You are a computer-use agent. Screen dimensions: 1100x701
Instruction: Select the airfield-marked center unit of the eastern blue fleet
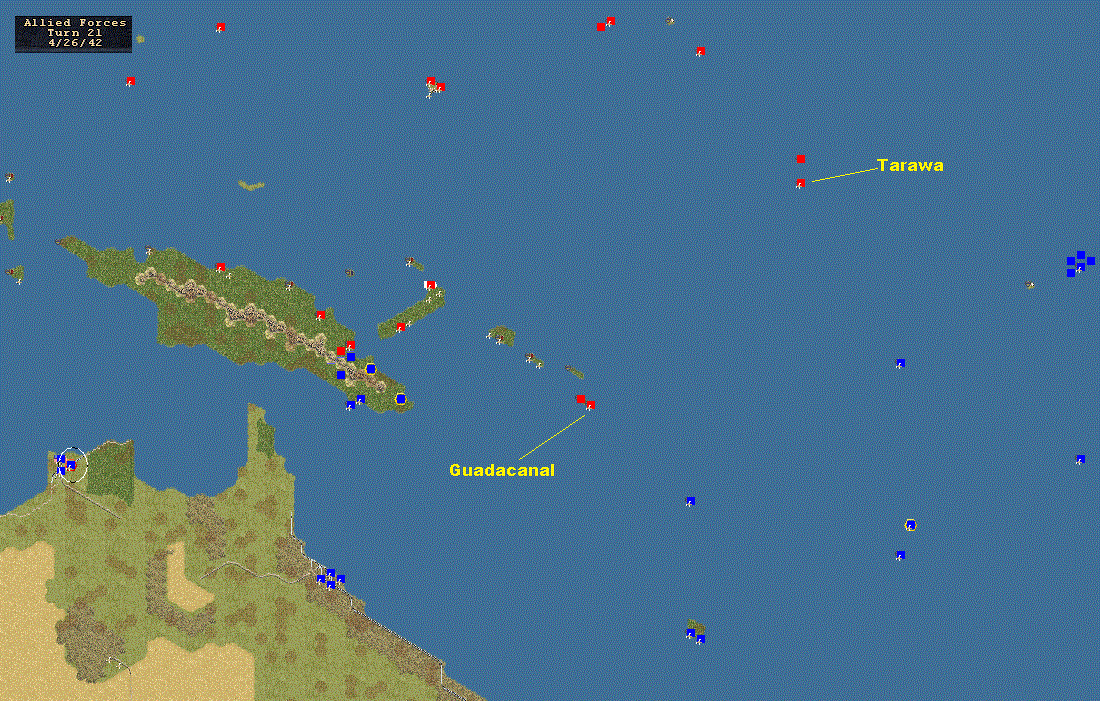pos(1081,267)
